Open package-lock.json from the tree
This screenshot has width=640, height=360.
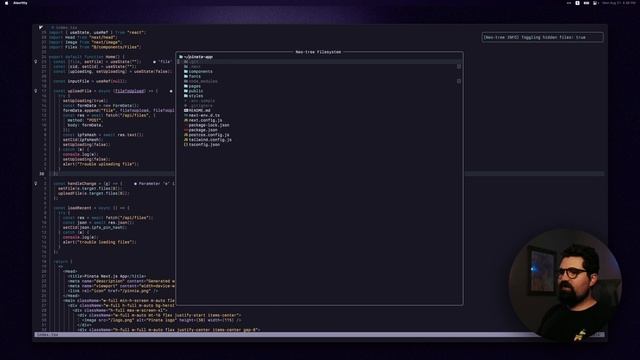(207, 125)
